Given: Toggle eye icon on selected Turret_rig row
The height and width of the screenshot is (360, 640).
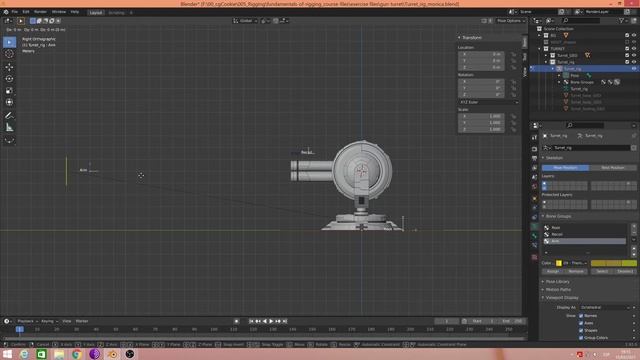Looking at the screenshot, I should 634,69.
